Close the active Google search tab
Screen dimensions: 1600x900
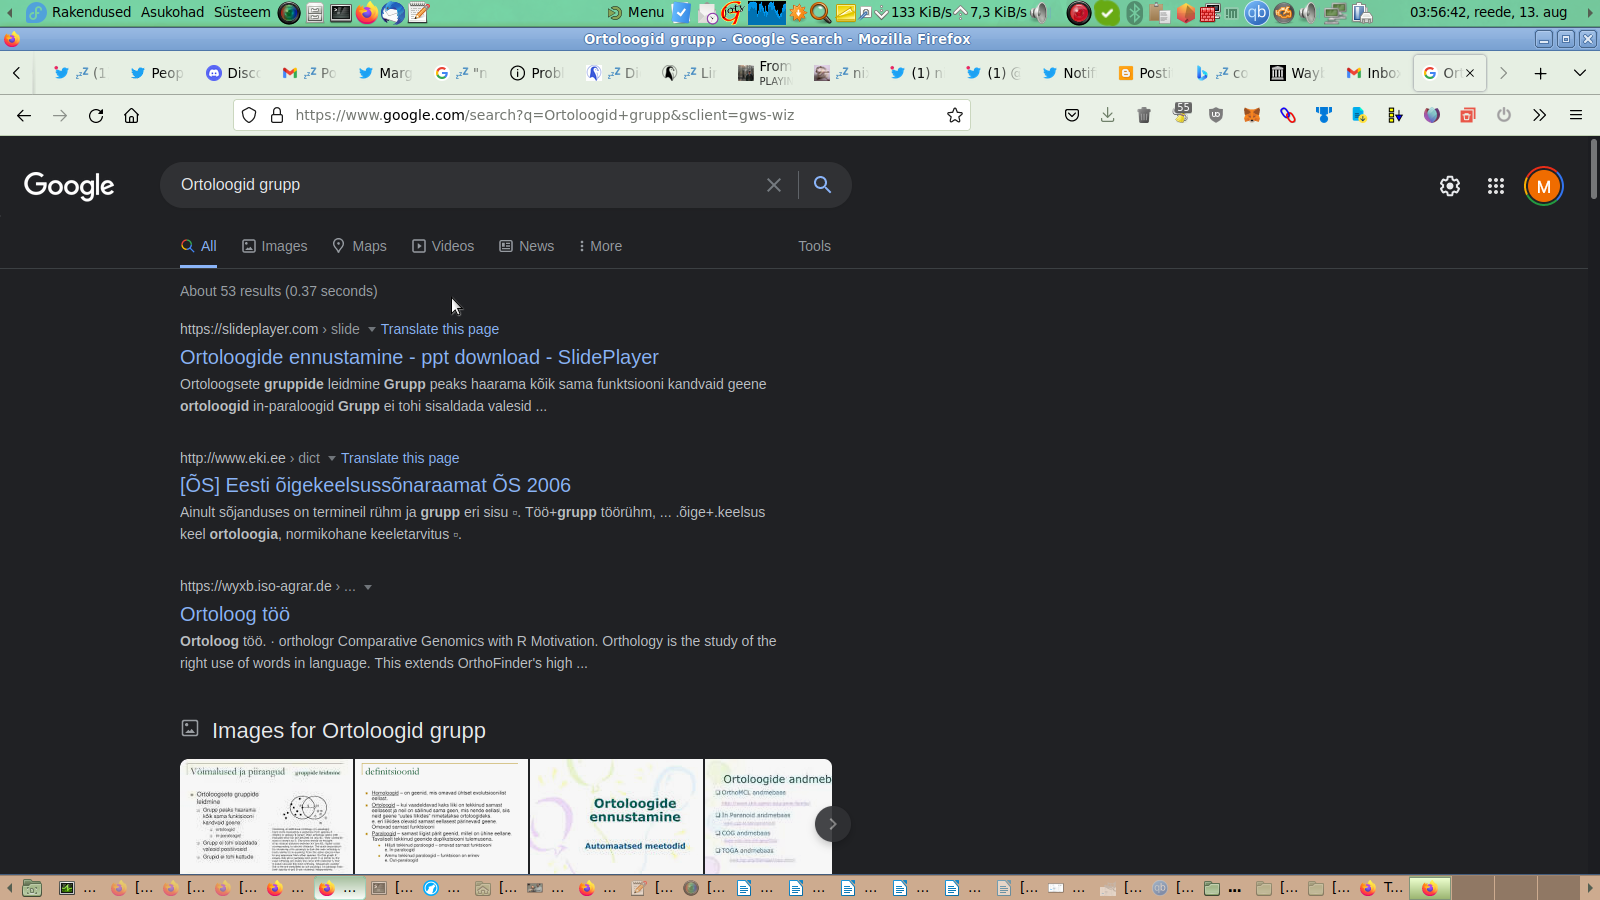(1470, 73)
